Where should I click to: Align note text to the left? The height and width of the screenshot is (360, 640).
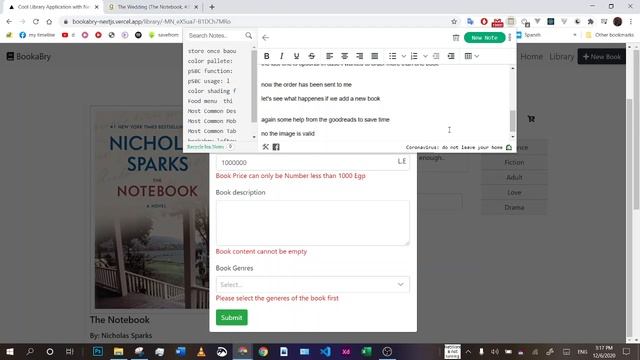click(329, 56)
